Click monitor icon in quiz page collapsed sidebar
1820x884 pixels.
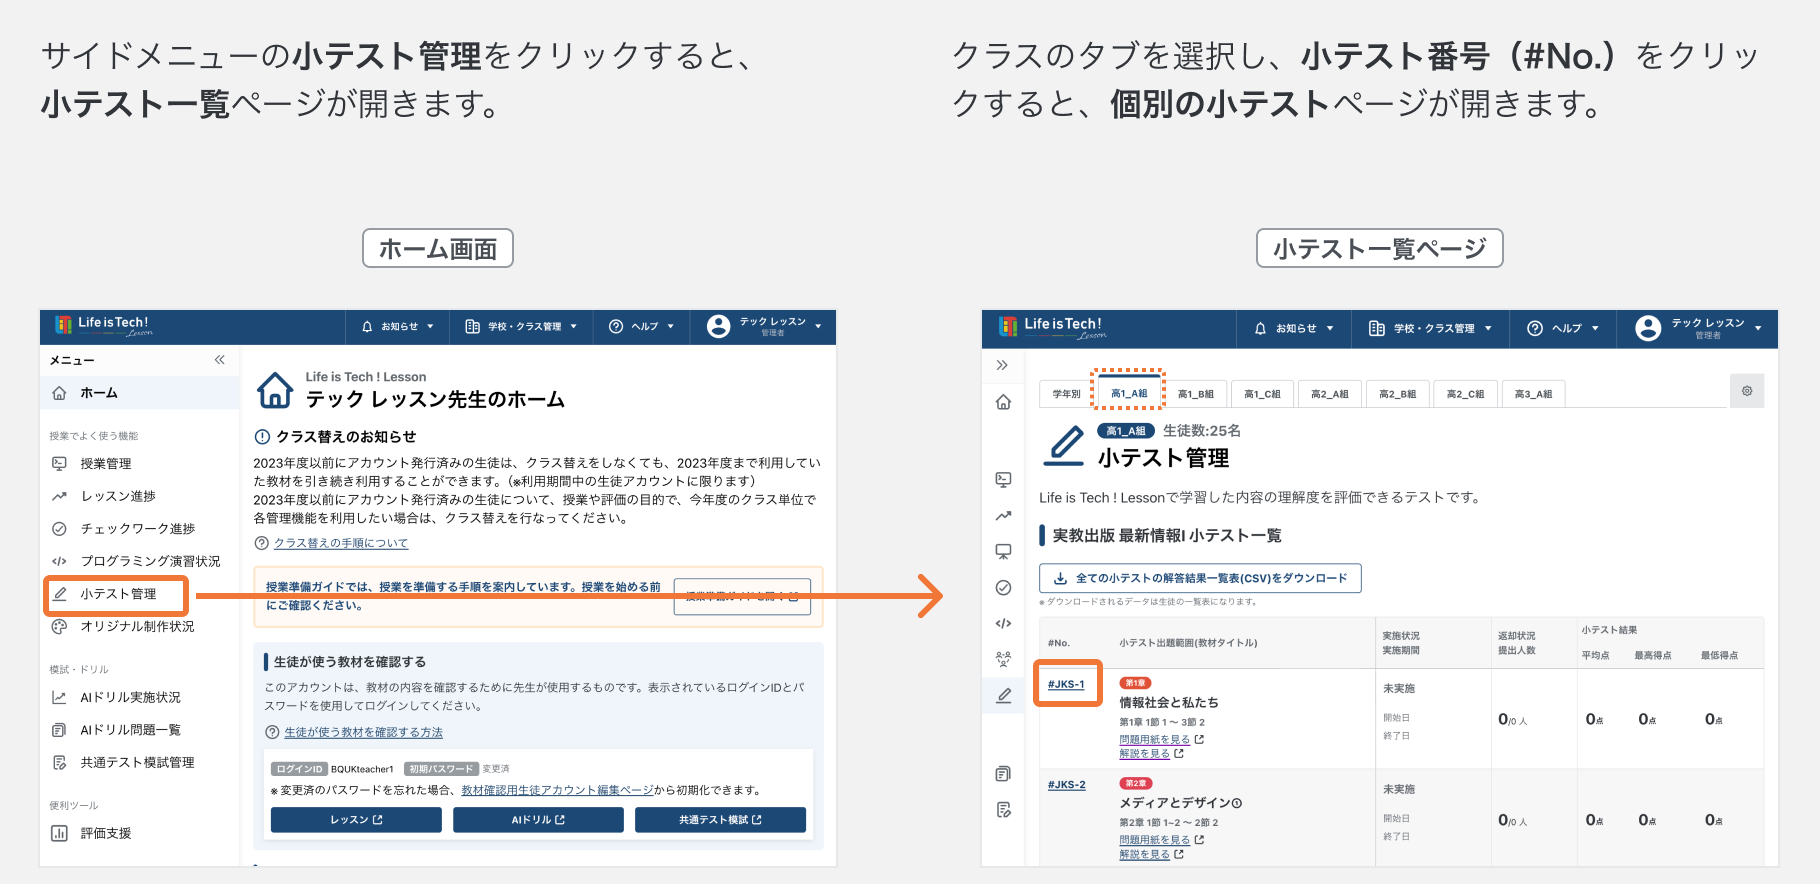[x=1003, y=551]
